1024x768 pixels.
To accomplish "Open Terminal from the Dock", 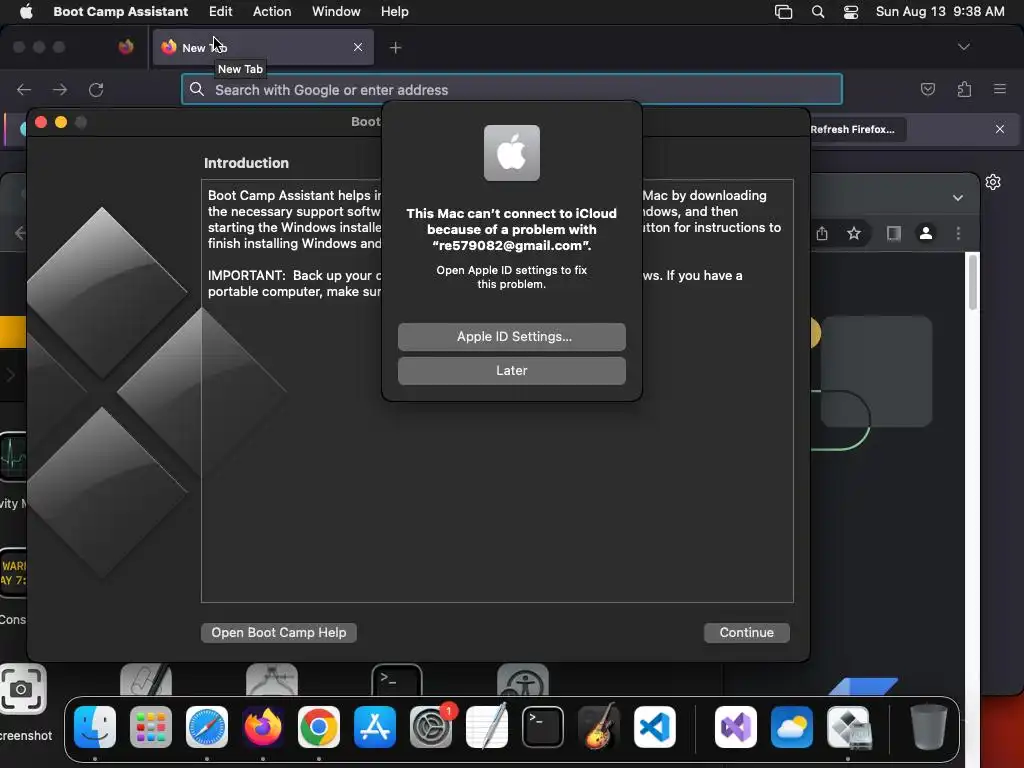I will [x=543, y=727].
